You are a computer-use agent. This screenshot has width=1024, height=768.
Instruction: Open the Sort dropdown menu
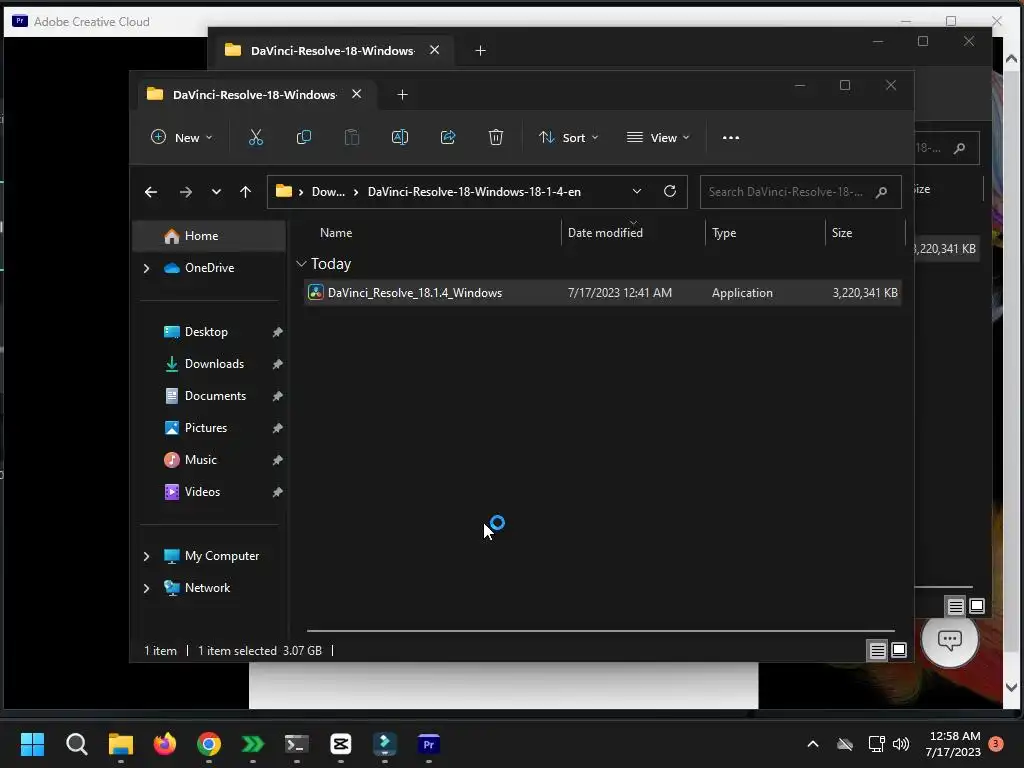tap(568, 138)
